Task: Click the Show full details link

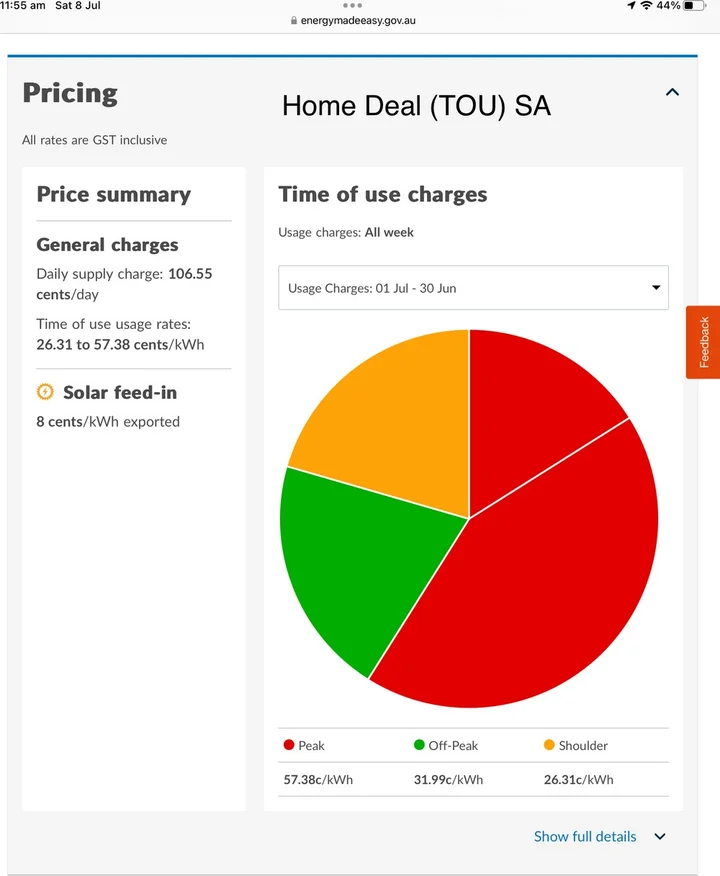Action: pos(585,836)
